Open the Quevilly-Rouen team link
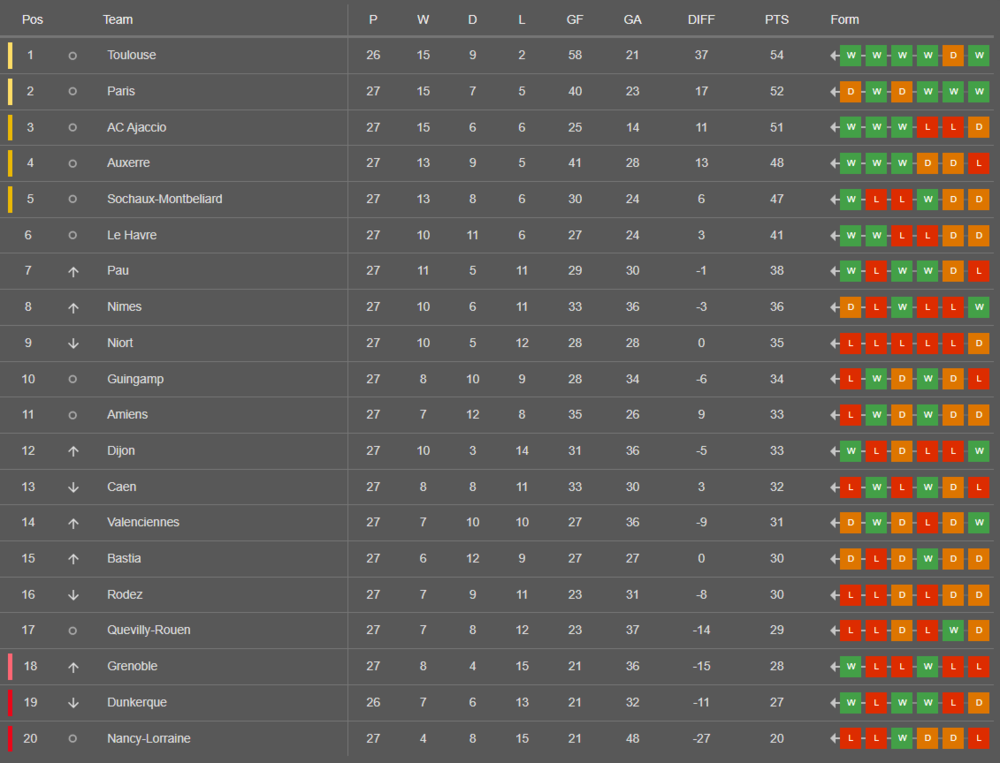The image size is (1000, 763). [x=149, y=630]
